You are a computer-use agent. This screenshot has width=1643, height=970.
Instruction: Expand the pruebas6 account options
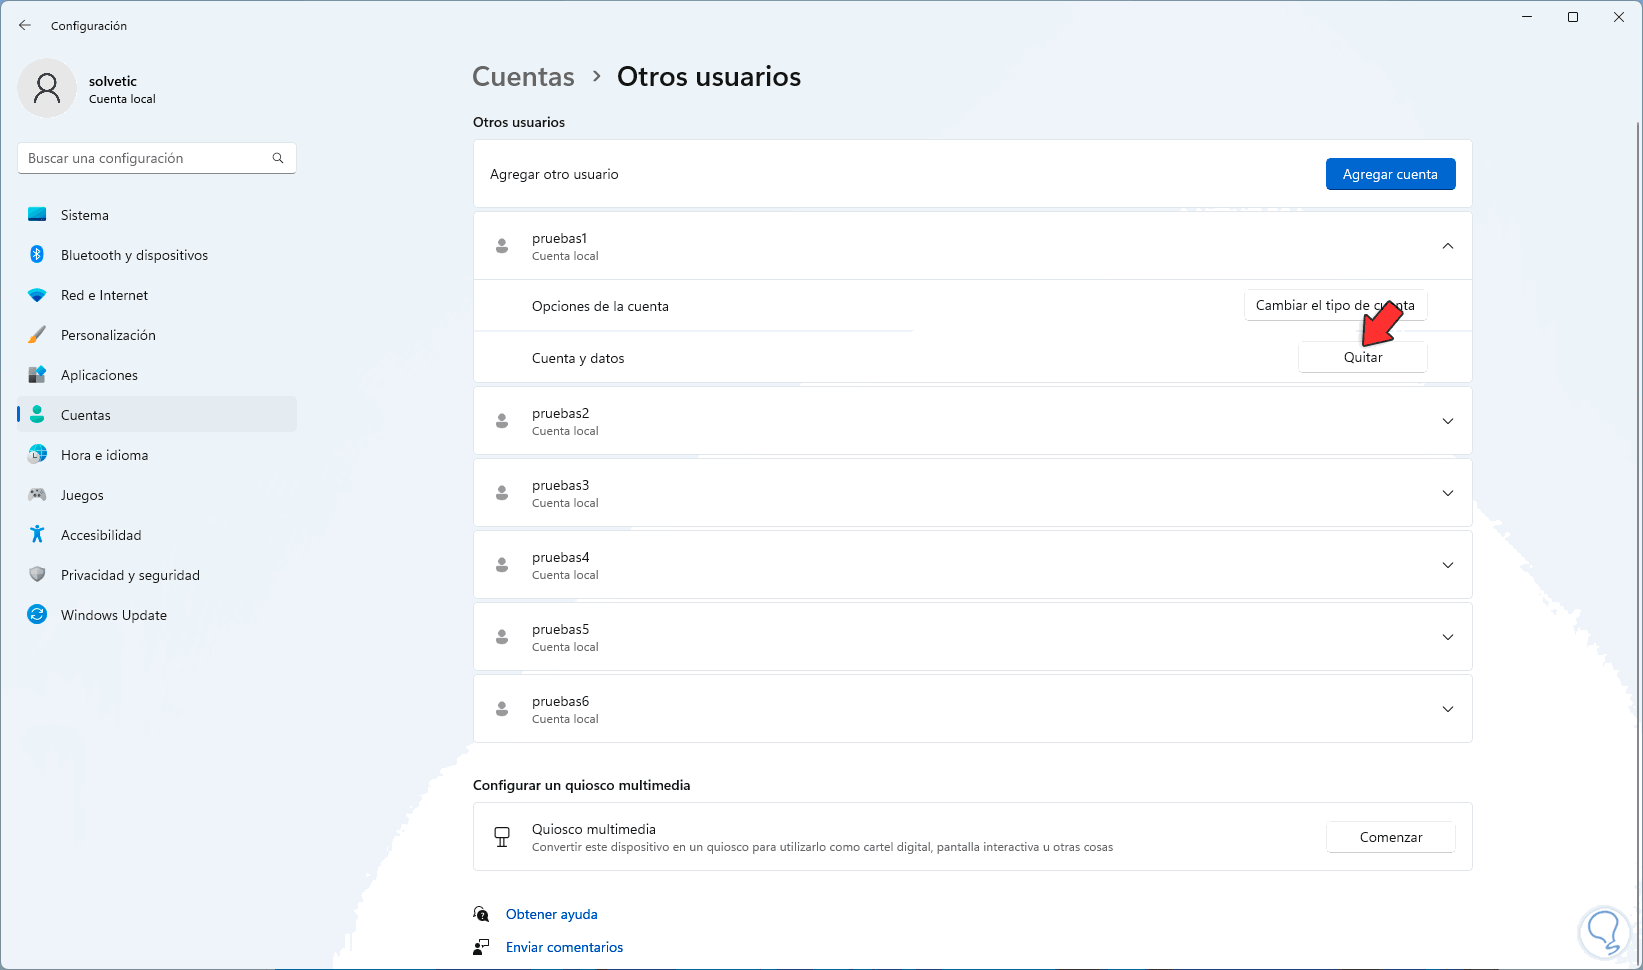[1447, 709]
